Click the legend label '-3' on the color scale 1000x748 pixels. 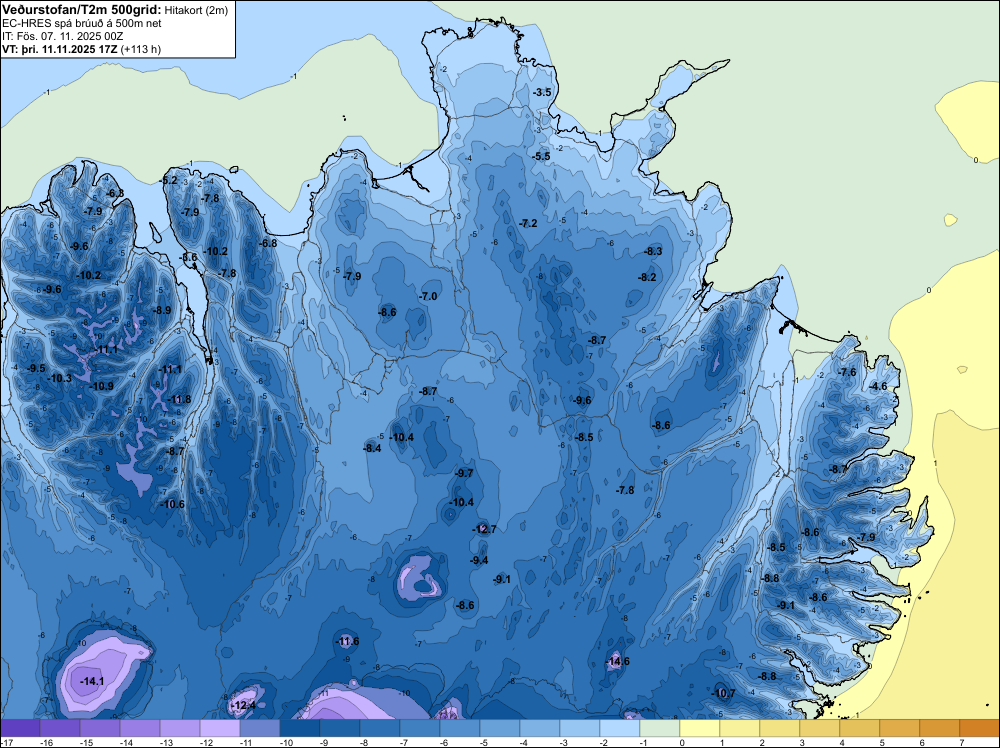[565, 743]
